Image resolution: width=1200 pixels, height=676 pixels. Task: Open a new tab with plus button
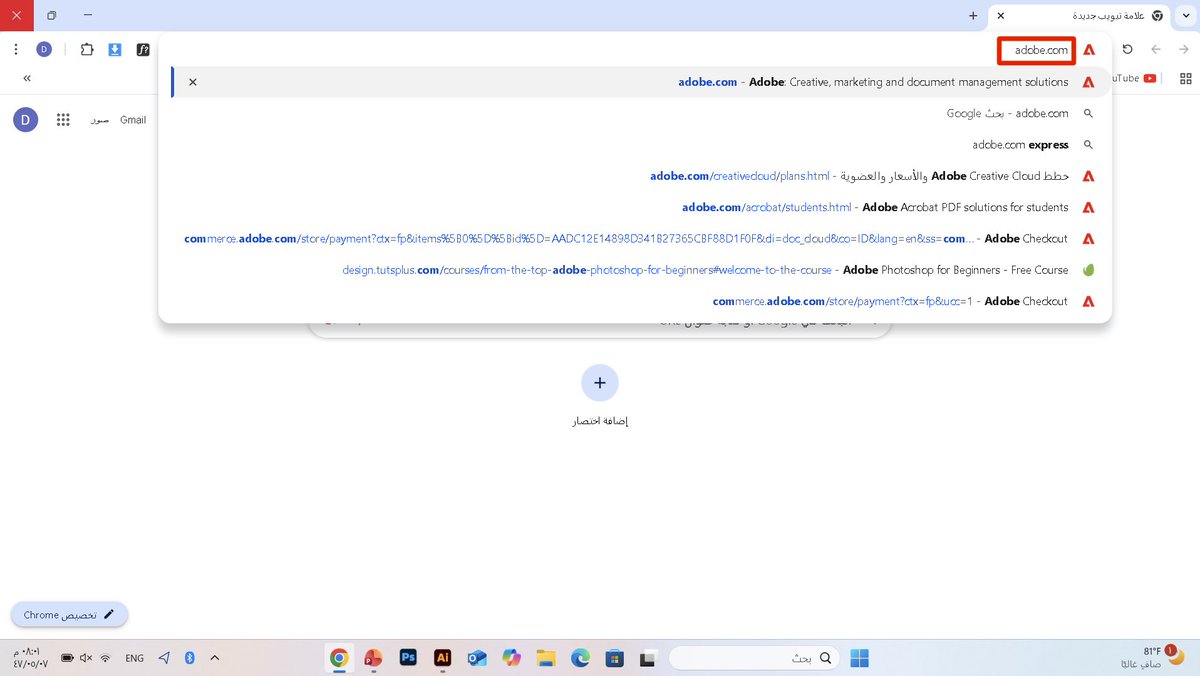pyautogui.click(x=973, y=16)
